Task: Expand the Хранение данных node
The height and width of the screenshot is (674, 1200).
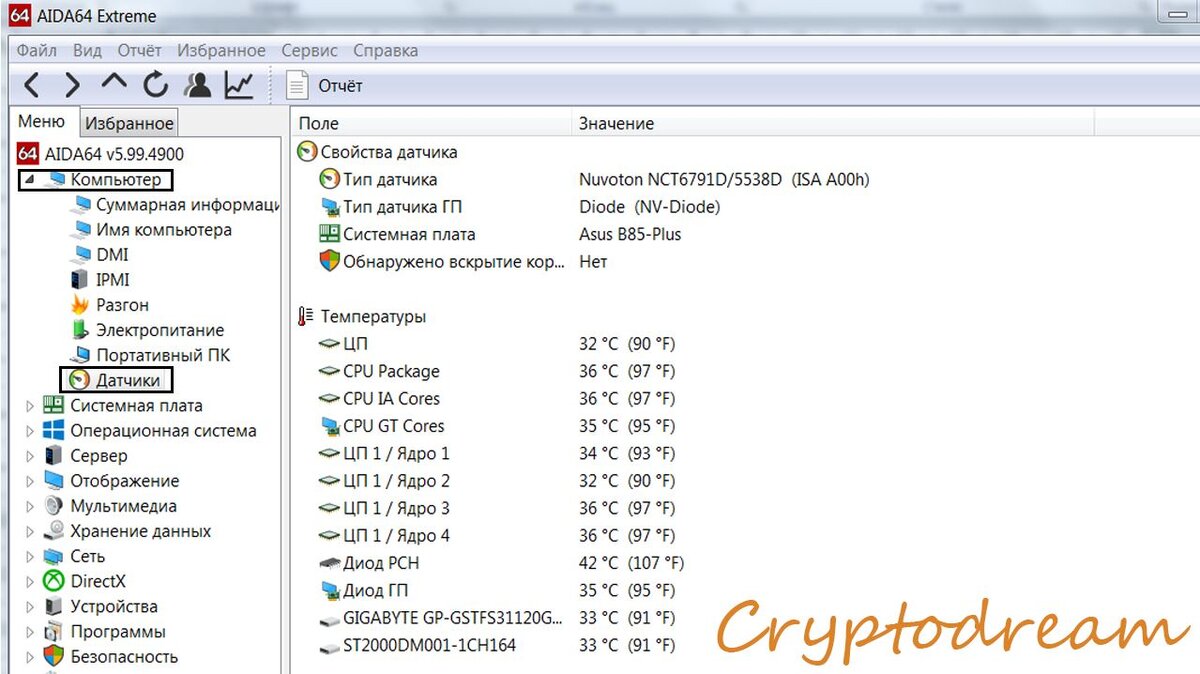Action: tap(29, 531)
